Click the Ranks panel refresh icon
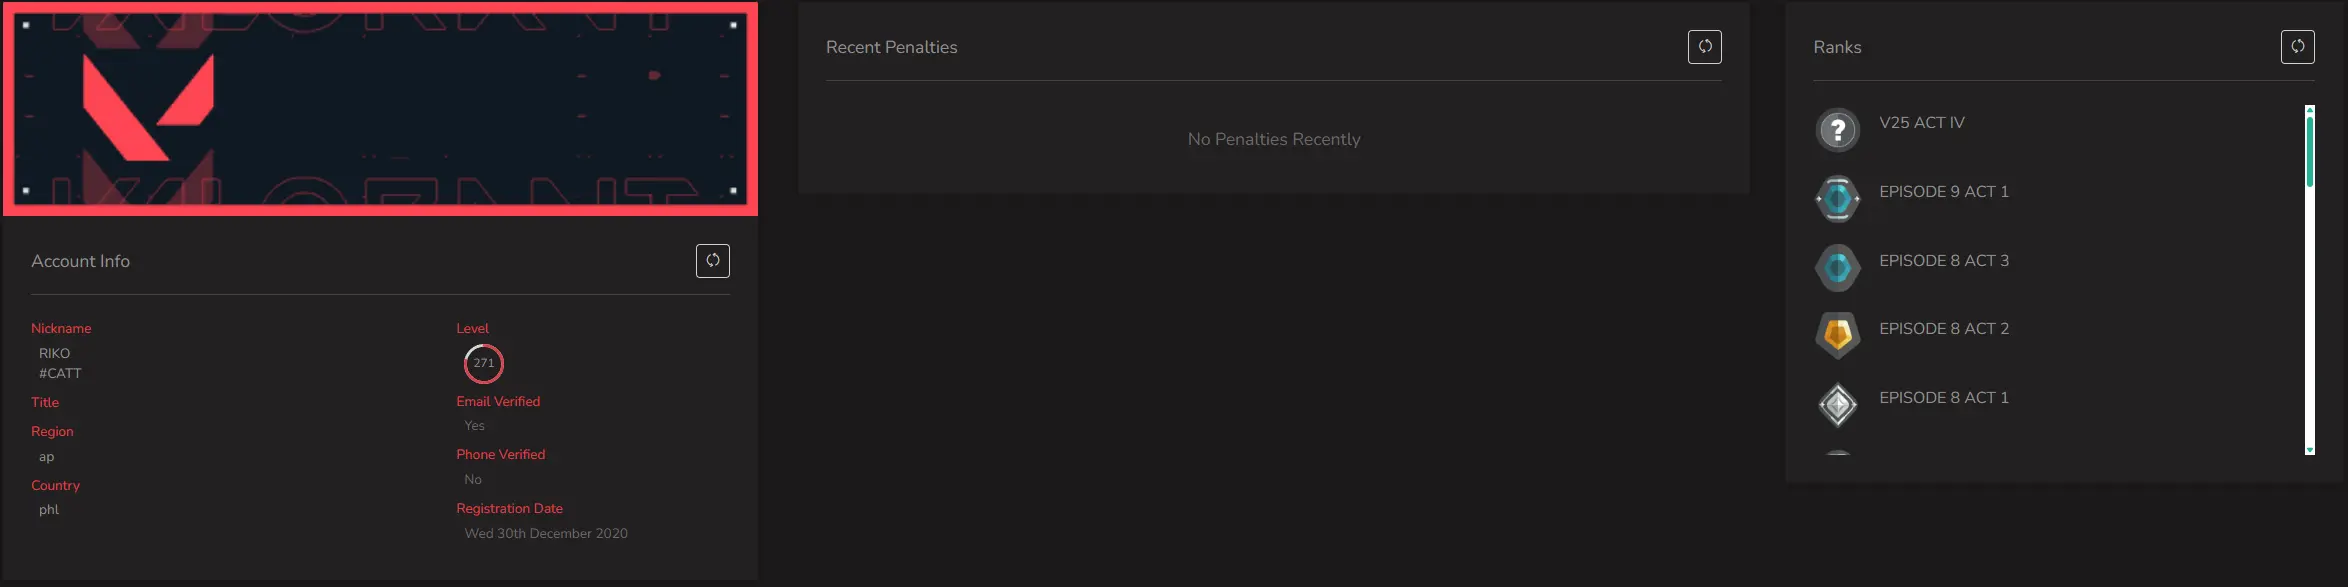This screenshot has width=2348, height=587. [2297, 47]
